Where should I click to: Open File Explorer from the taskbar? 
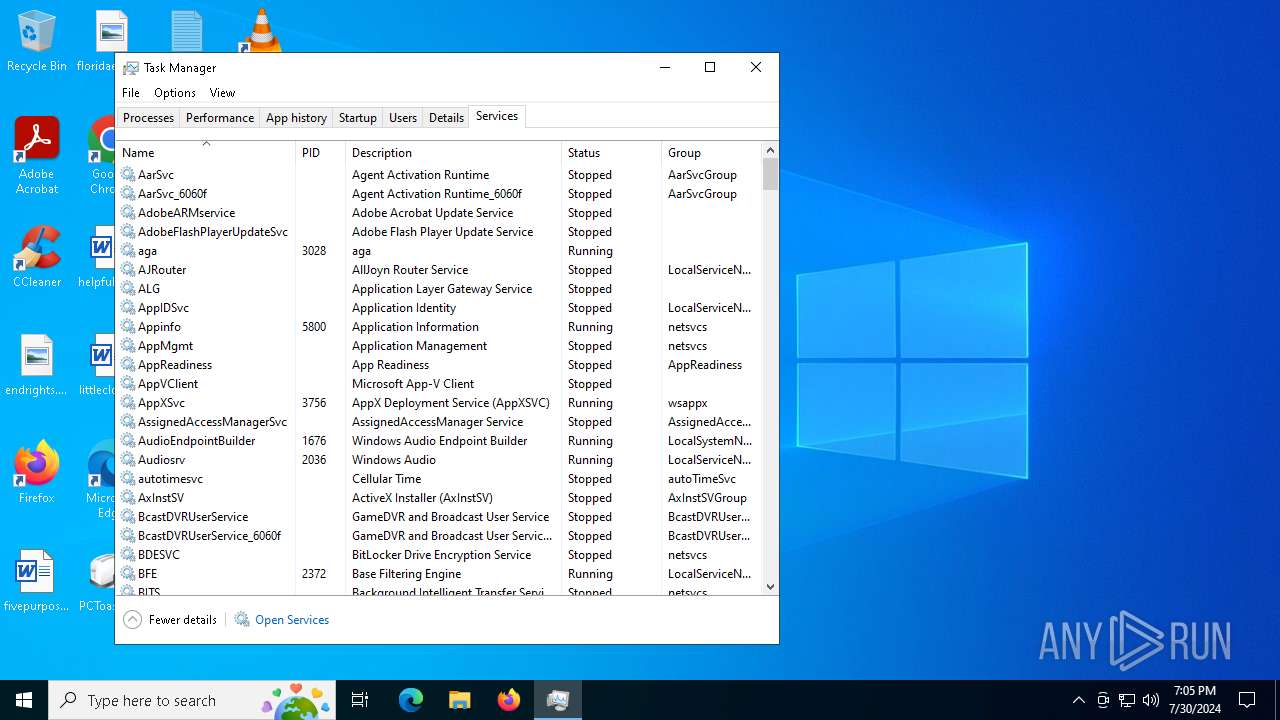tap(459, 700)
